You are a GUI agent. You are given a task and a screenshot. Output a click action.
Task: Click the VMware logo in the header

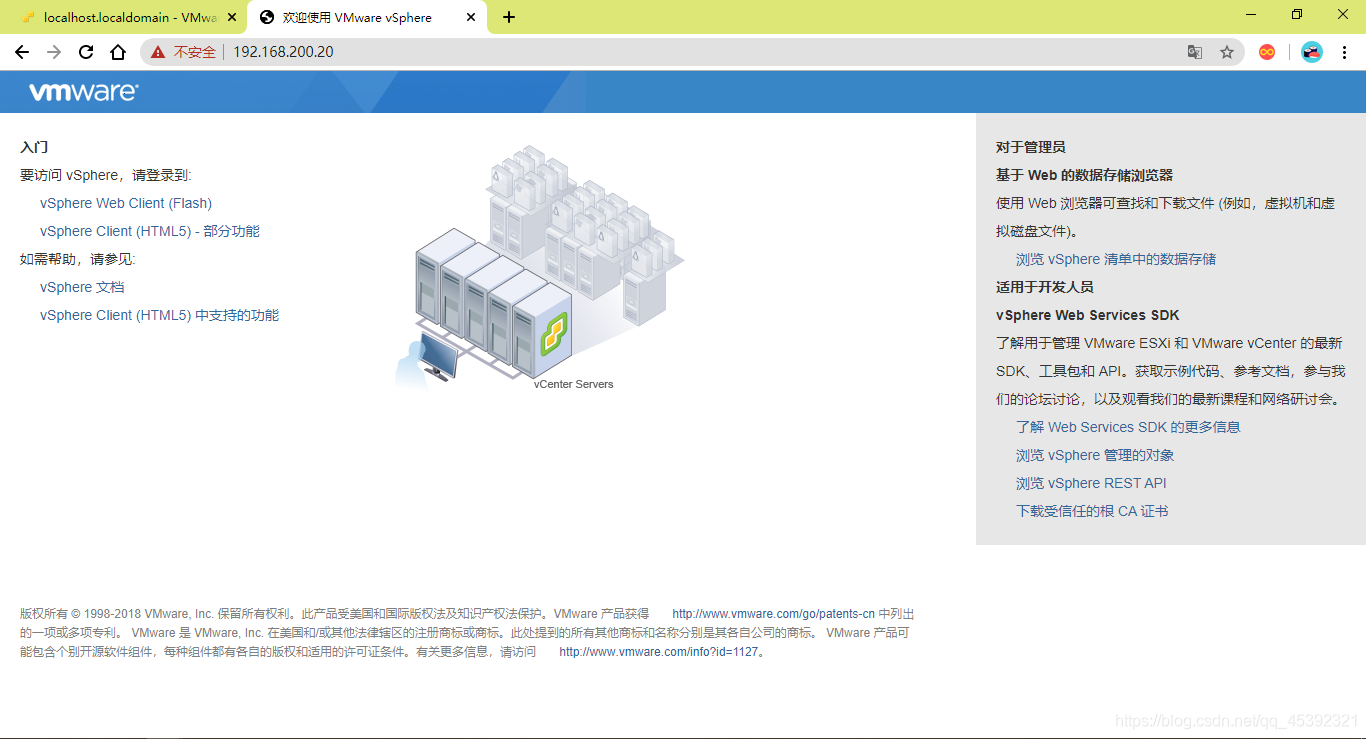click(83, 92)
